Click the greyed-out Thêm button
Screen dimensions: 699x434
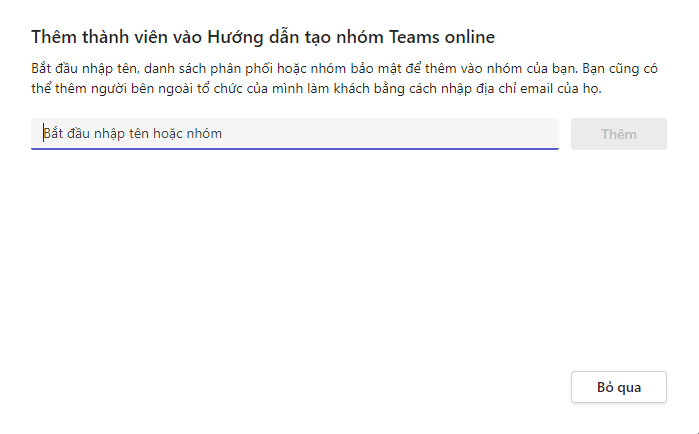pos(619,134)
